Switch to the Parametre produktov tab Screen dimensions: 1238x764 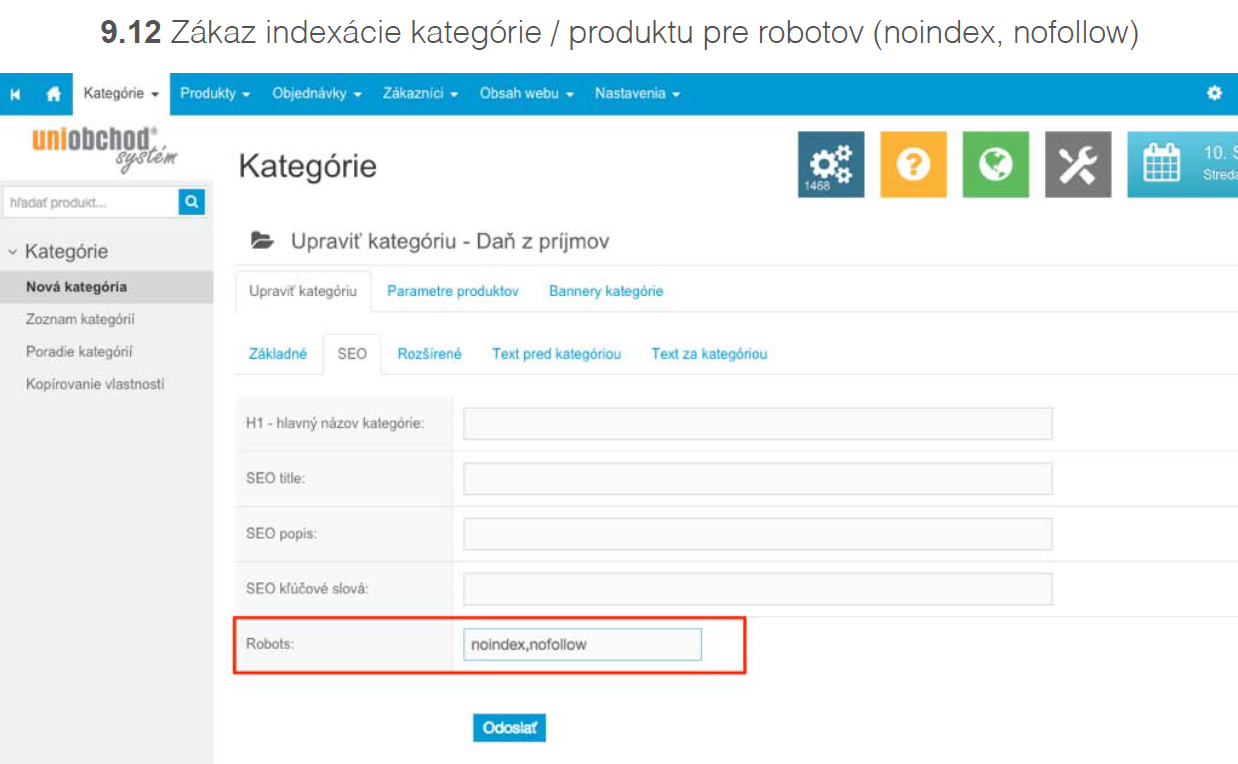point(453,291)
